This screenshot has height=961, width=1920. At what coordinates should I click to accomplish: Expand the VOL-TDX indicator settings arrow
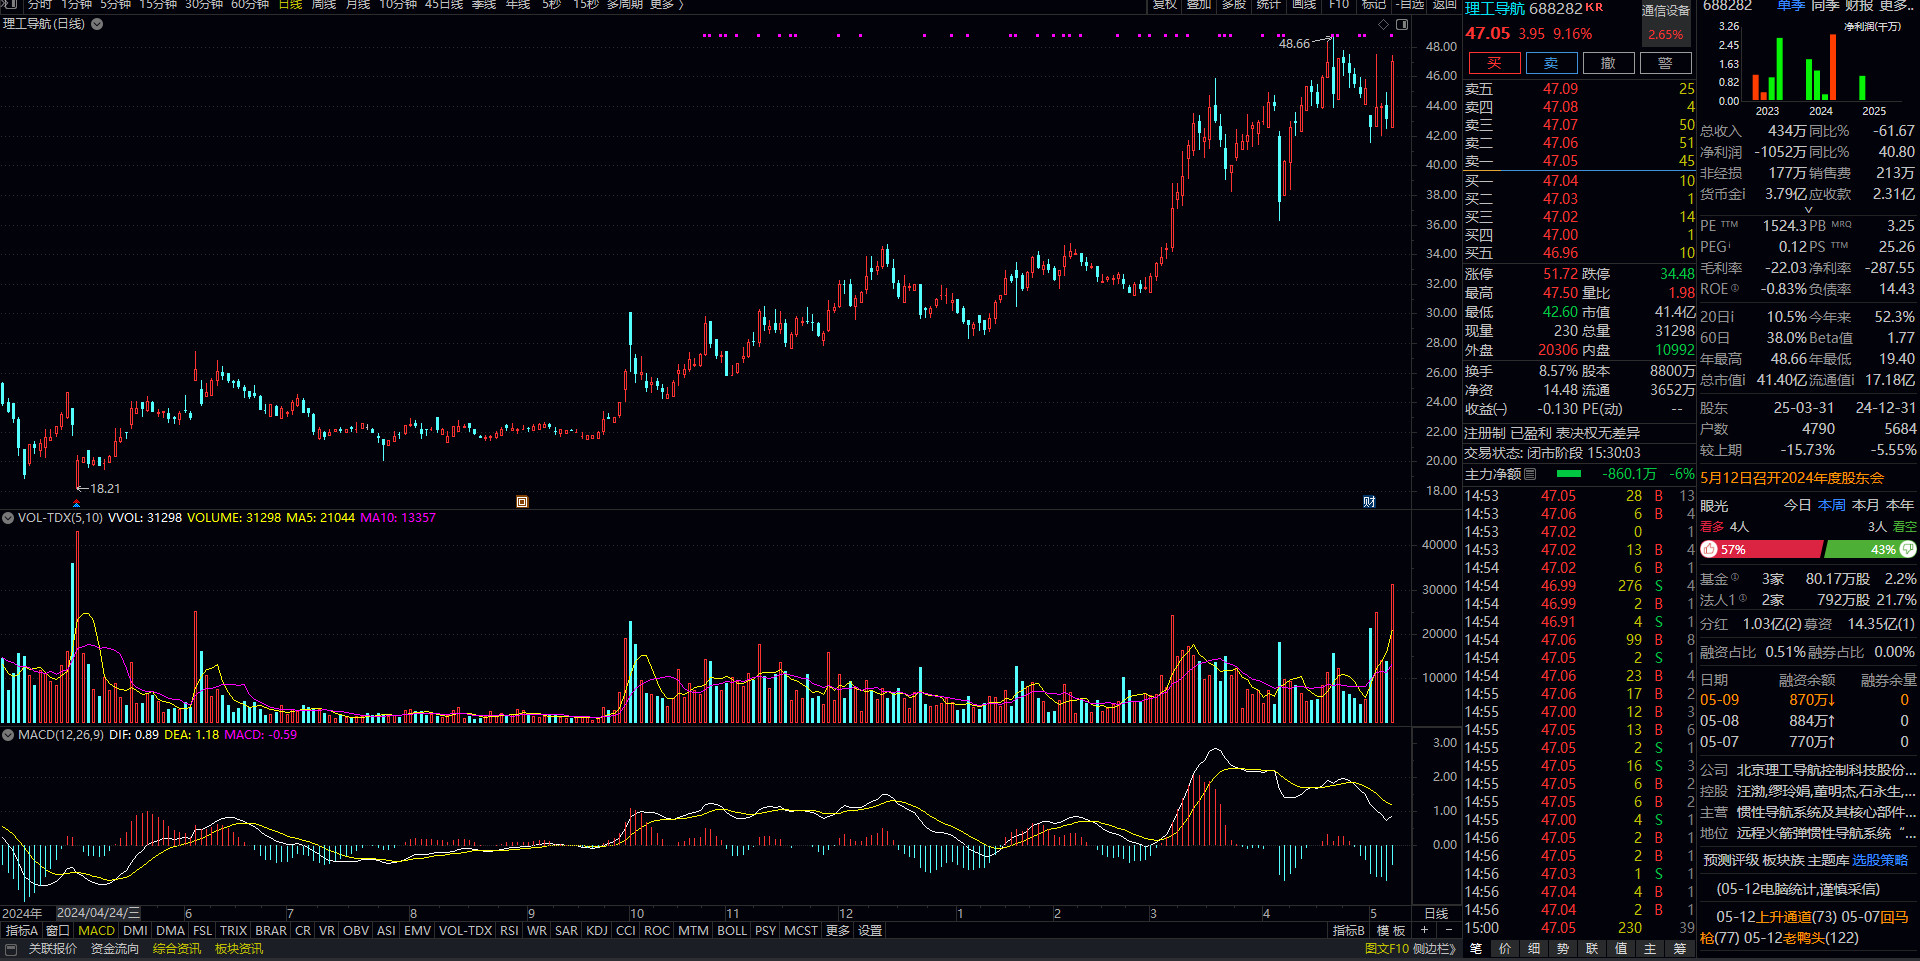[x=8, y=518]
